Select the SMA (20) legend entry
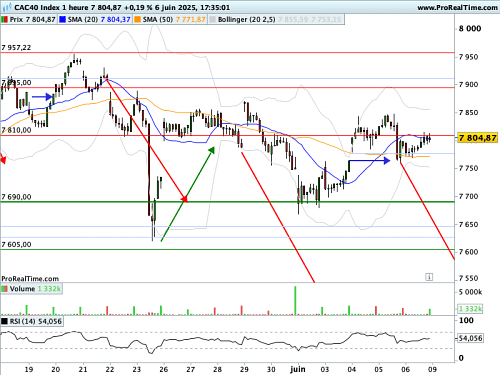The width and height of the screenshot is (500, 375). pyautogui.click(x=95, y=20)
